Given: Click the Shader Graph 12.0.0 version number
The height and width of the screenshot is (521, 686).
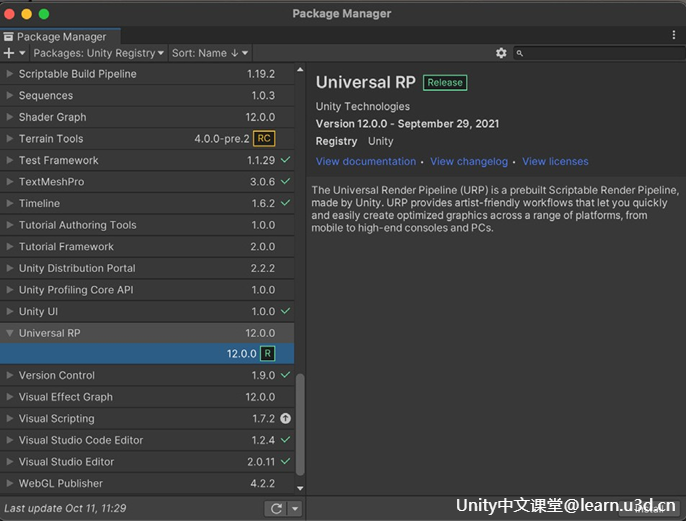Looking at the screenshot, I should click(x=260, y=117).
